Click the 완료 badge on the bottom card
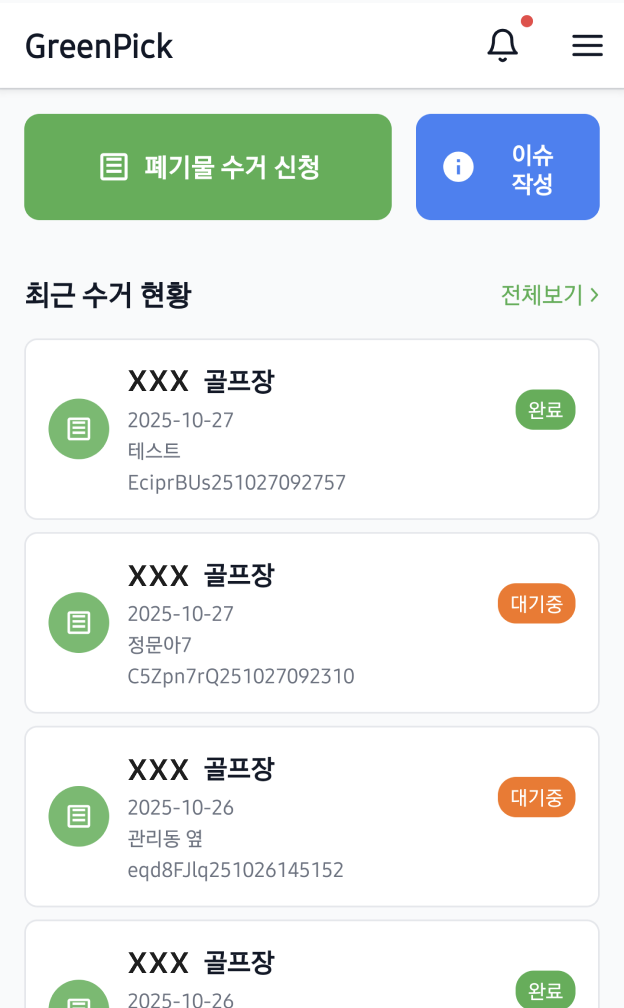The height and width of the screenshot is (1008, 624). click(x=545, y=991)
